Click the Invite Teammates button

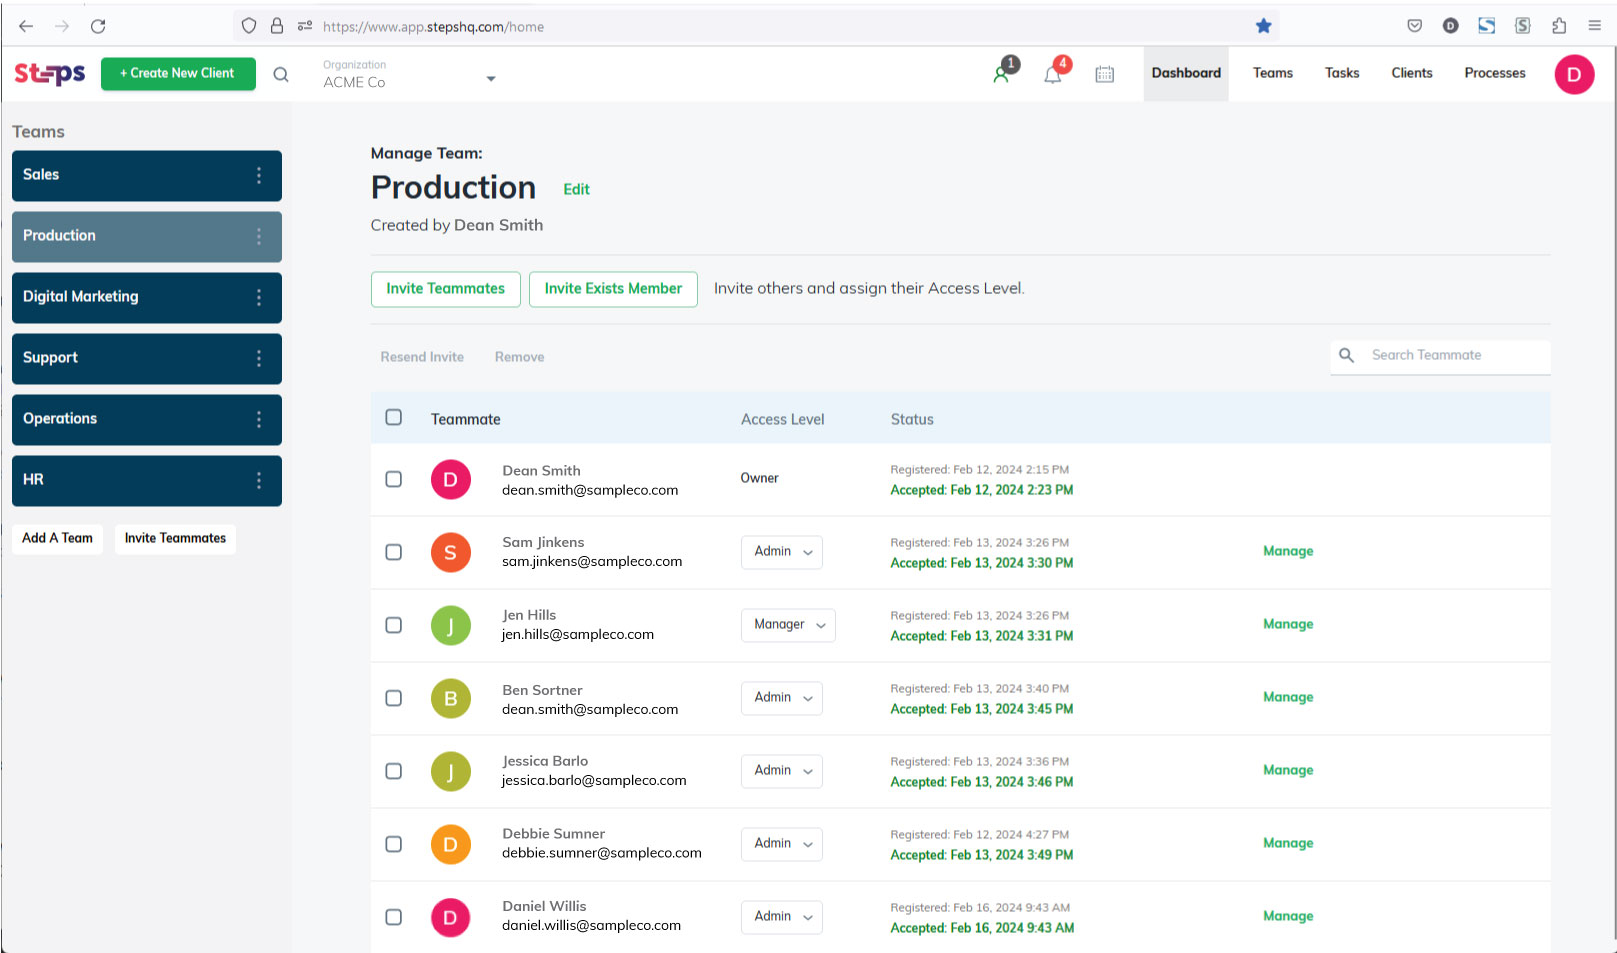(445, 289)
